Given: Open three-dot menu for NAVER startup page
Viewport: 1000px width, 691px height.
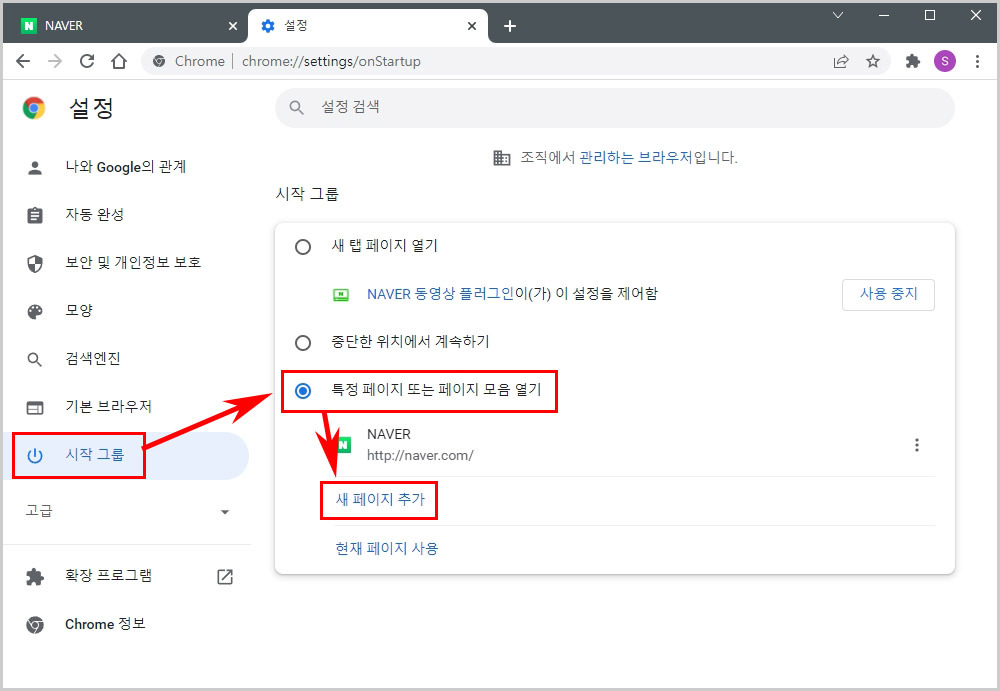Looking at the screenshot, I should click(x=916, y=445).
